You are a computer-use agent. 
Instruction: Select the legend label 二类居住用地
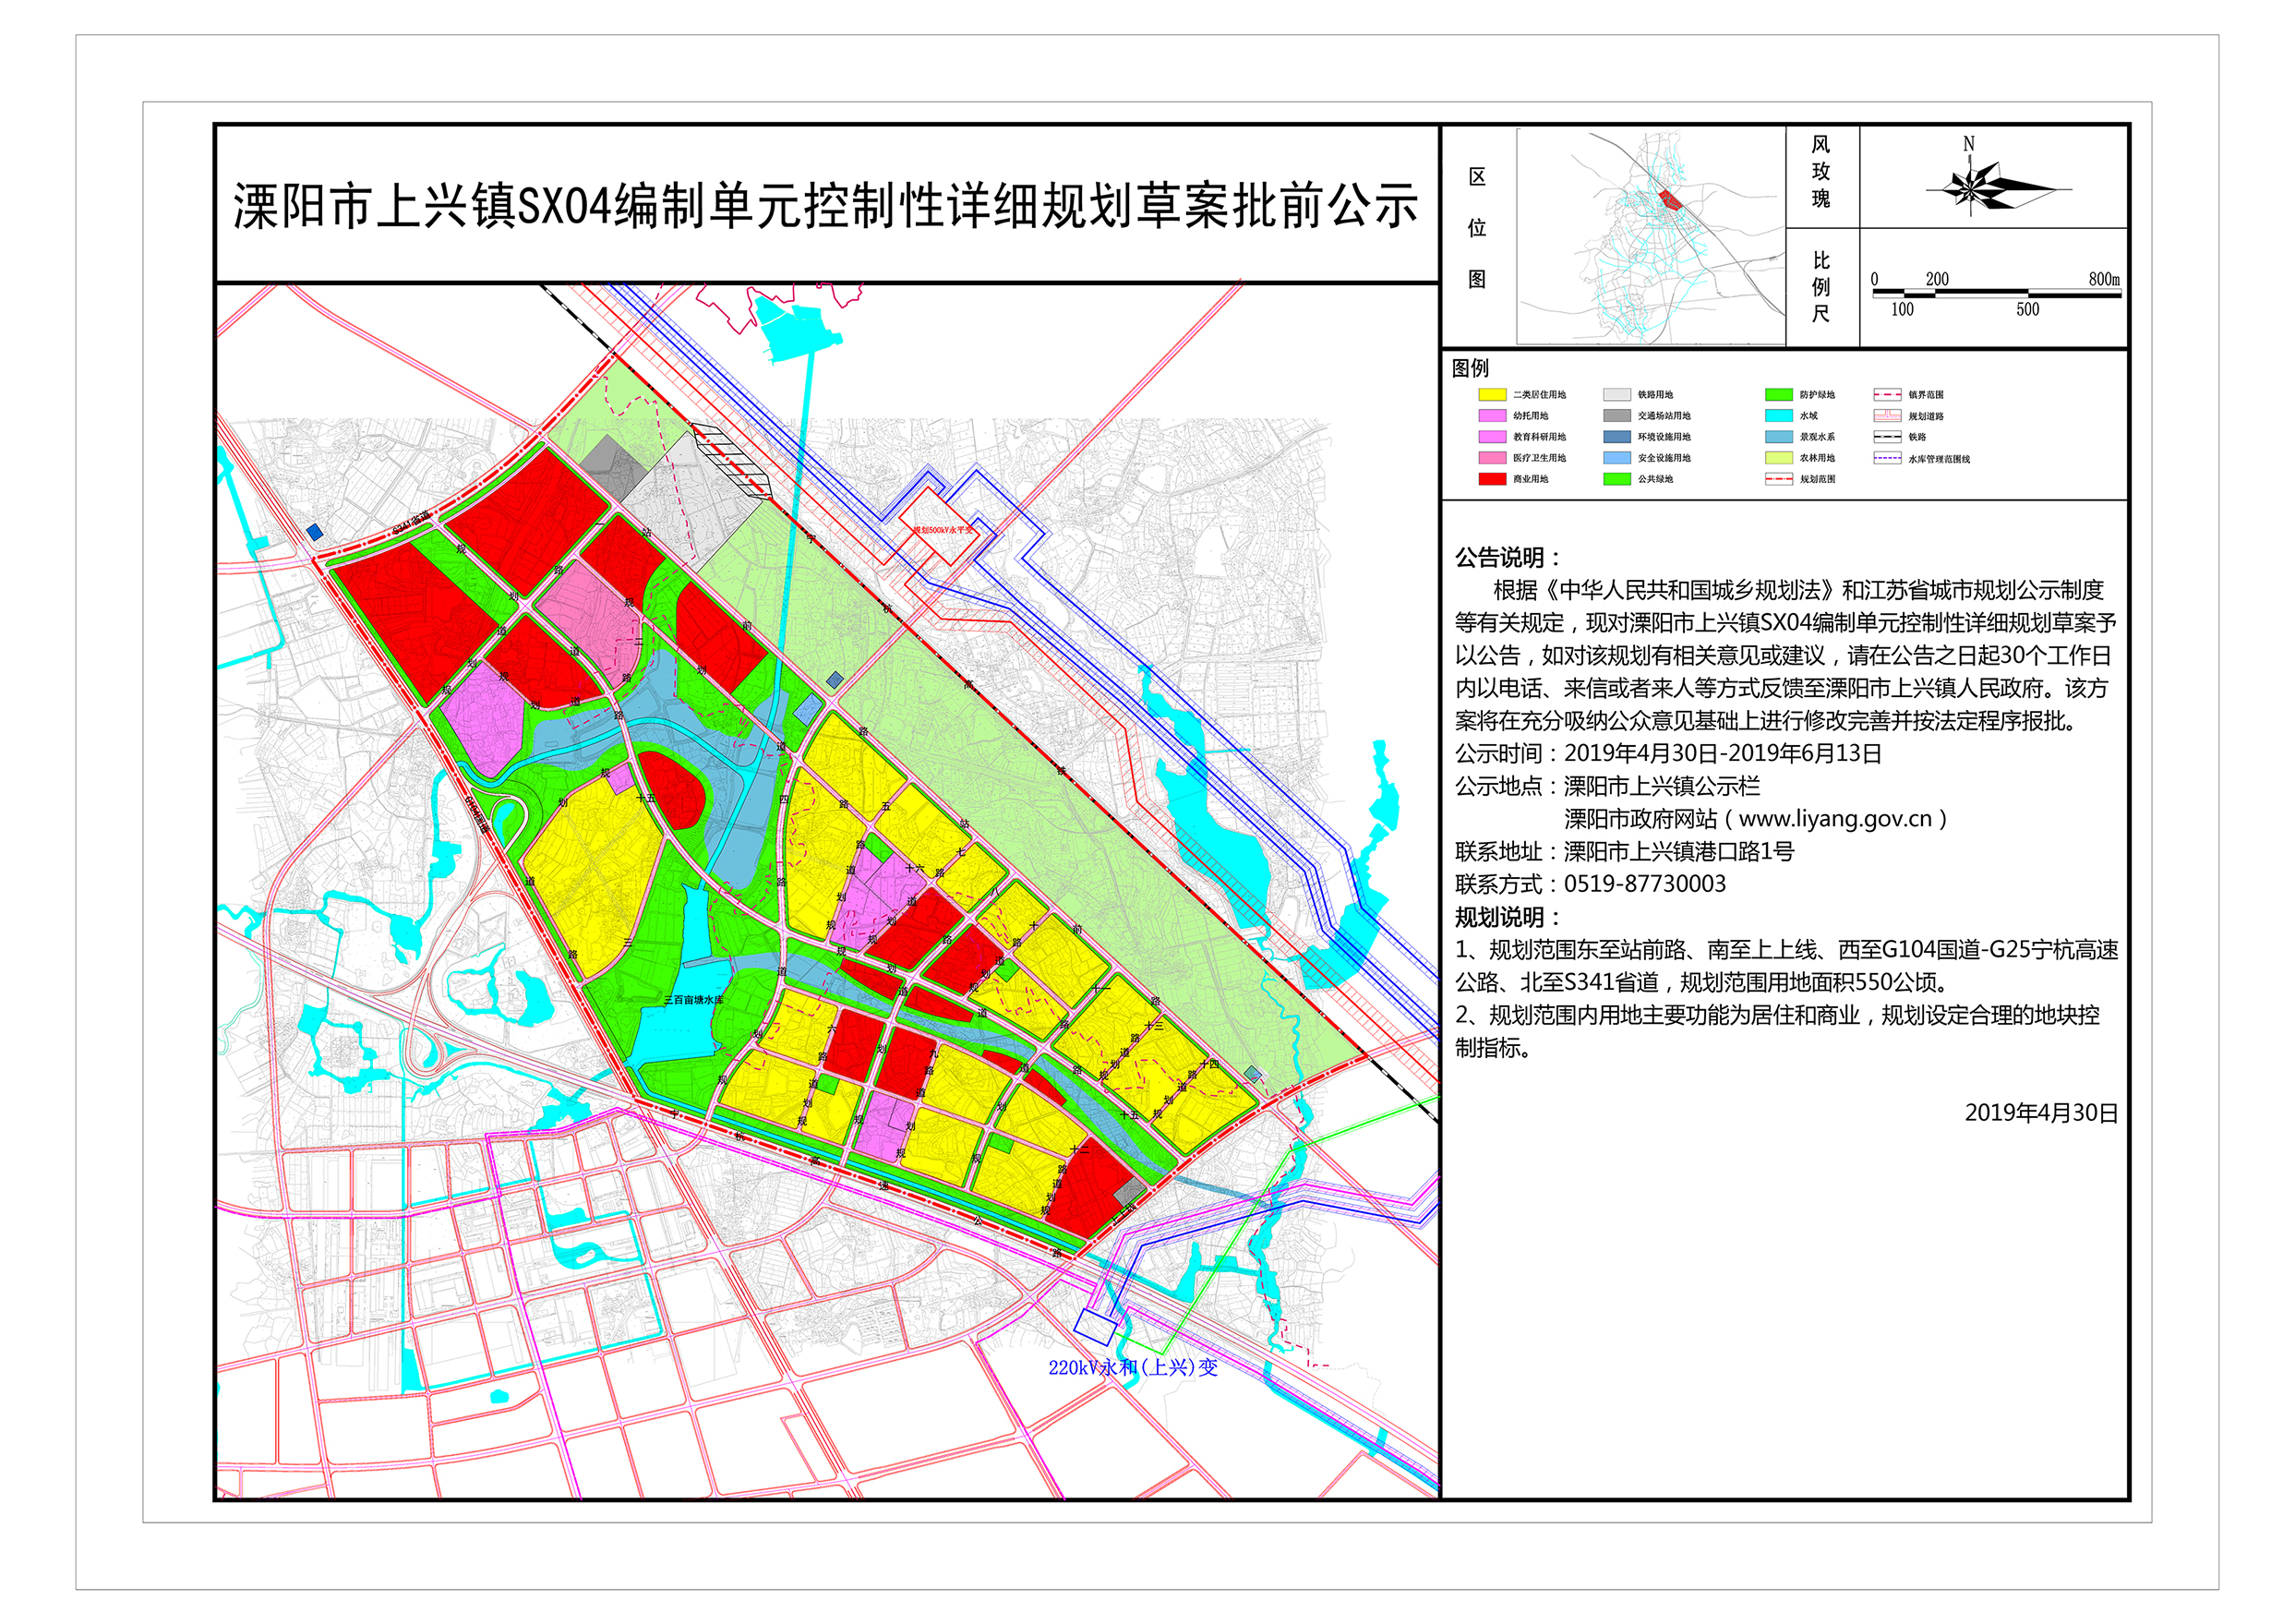click(x=1539, y=395)
